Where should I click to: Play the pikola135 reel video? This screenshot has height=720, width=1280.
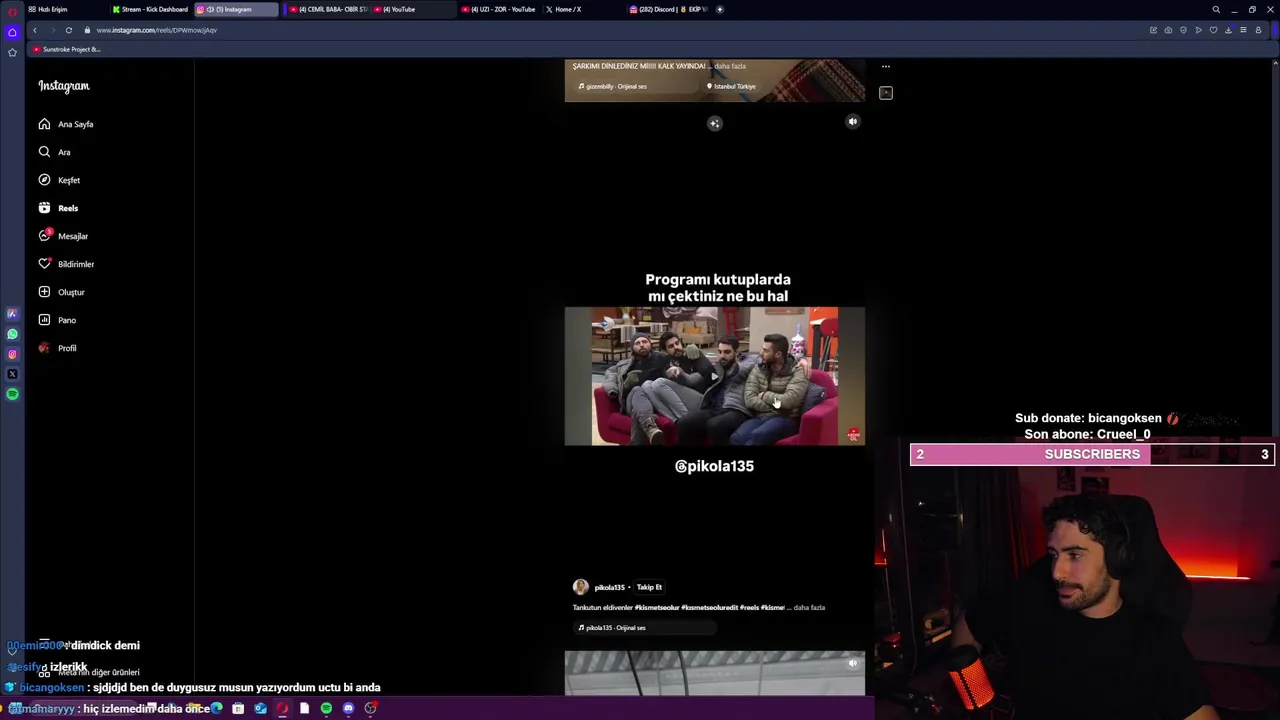pyautogui.click(x=715, y=376)
